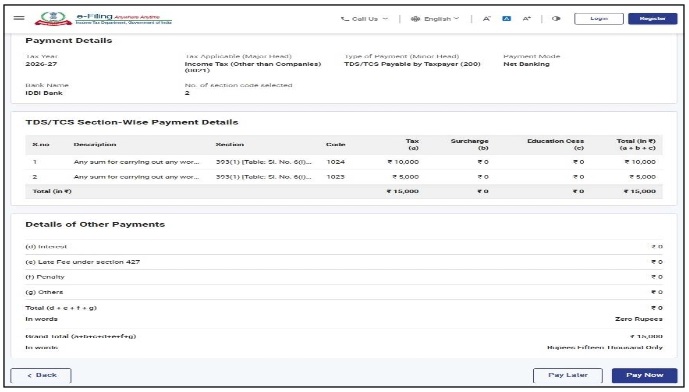Click the globe language icon
Image resolution: width=689 pixels, height=392 pixels.
[x=415, y=19]
